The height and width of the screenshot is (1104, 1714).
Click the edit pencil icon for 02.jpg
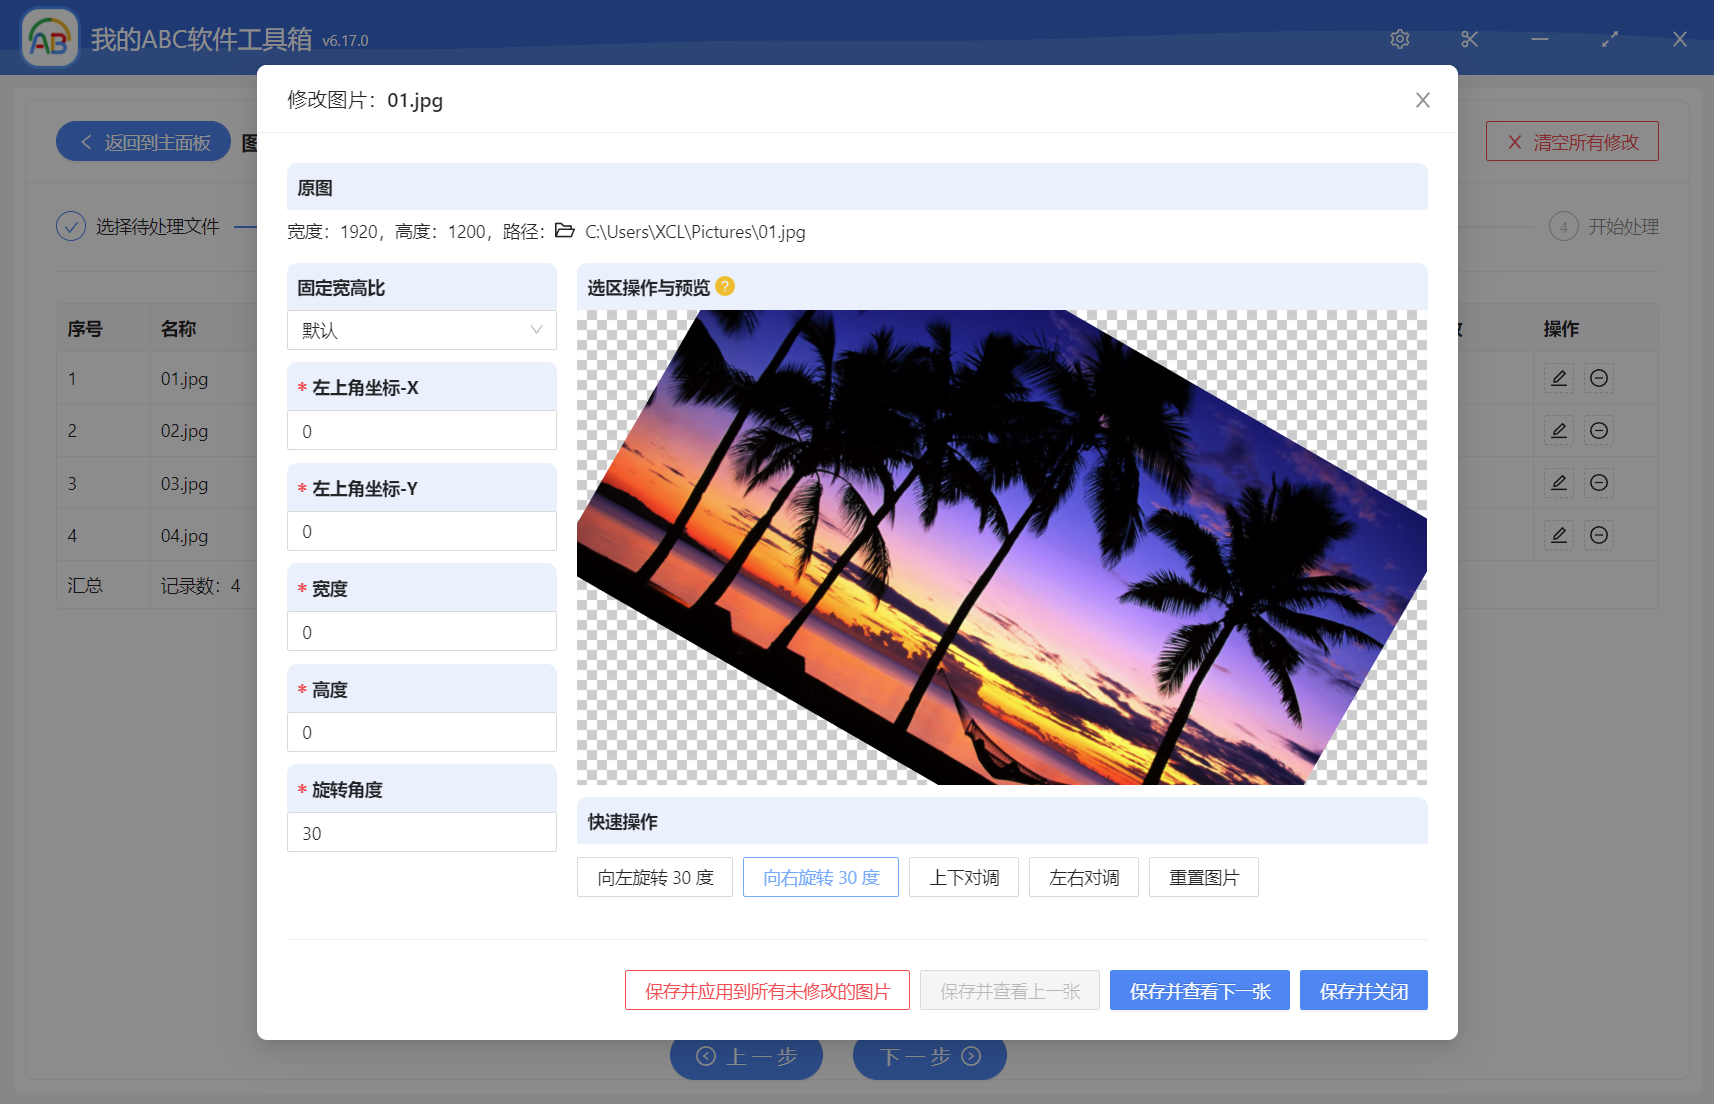pos(1559,430)
